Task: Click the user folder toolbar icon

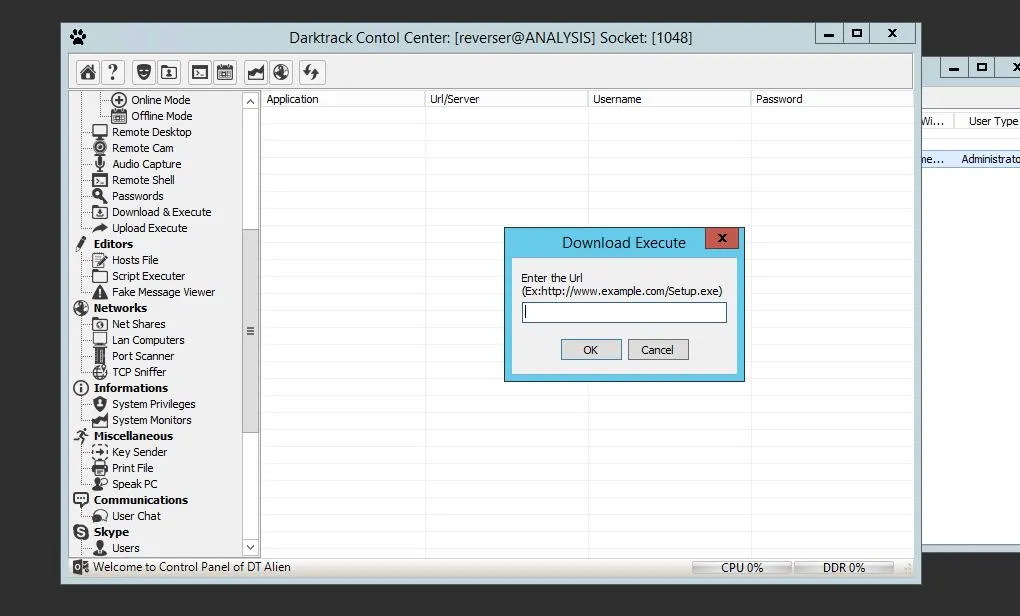Action: tap(169, 72)
